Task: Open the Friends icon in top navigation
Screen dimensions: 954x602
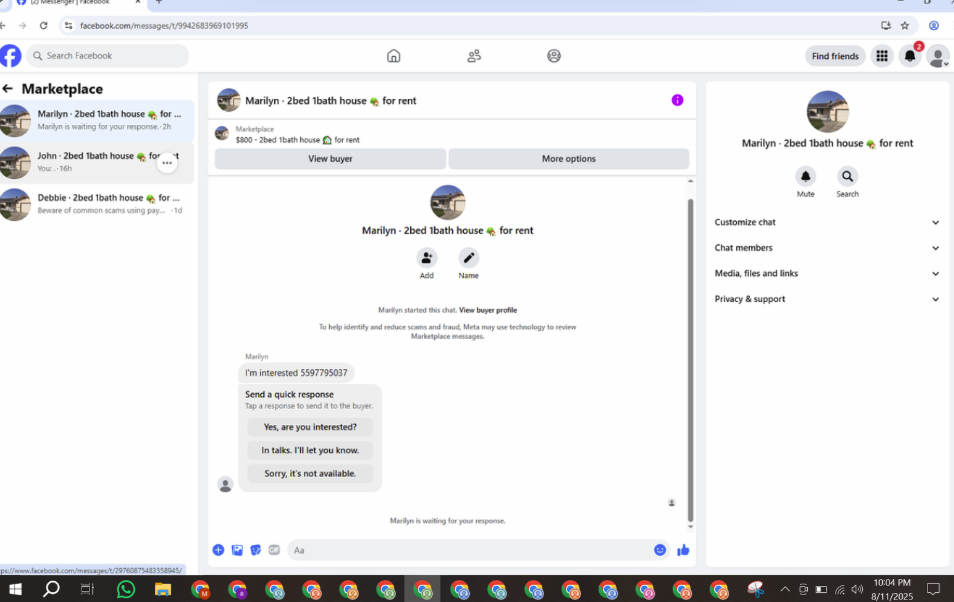Action: [474, 56]
